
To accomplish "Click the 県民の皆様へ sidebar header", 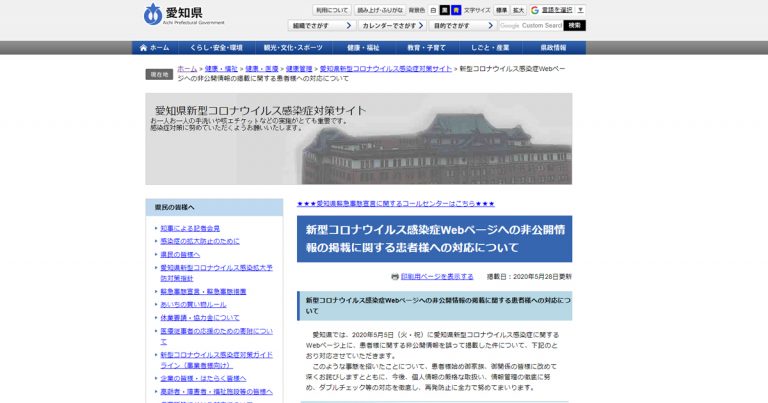I will click(x=214, y=208).
